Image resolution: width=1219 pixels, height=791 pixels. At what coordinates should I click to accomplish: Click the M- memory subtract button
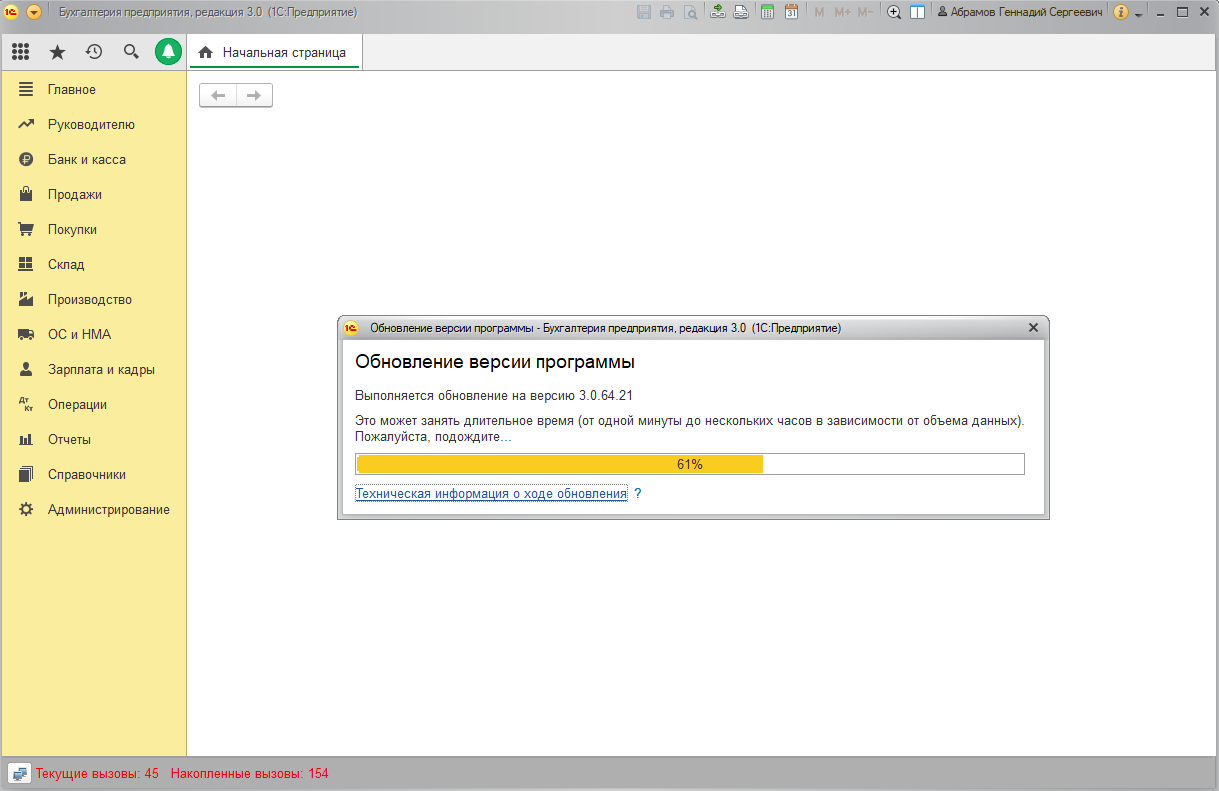[865, 12]
